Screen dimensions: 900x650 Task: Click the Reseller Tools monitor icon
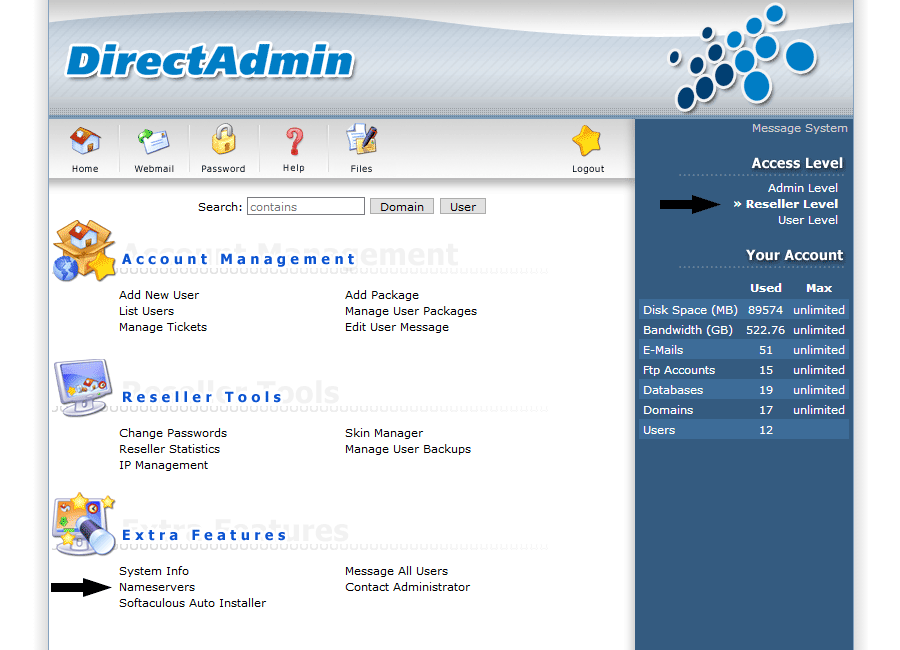point(83,387)
